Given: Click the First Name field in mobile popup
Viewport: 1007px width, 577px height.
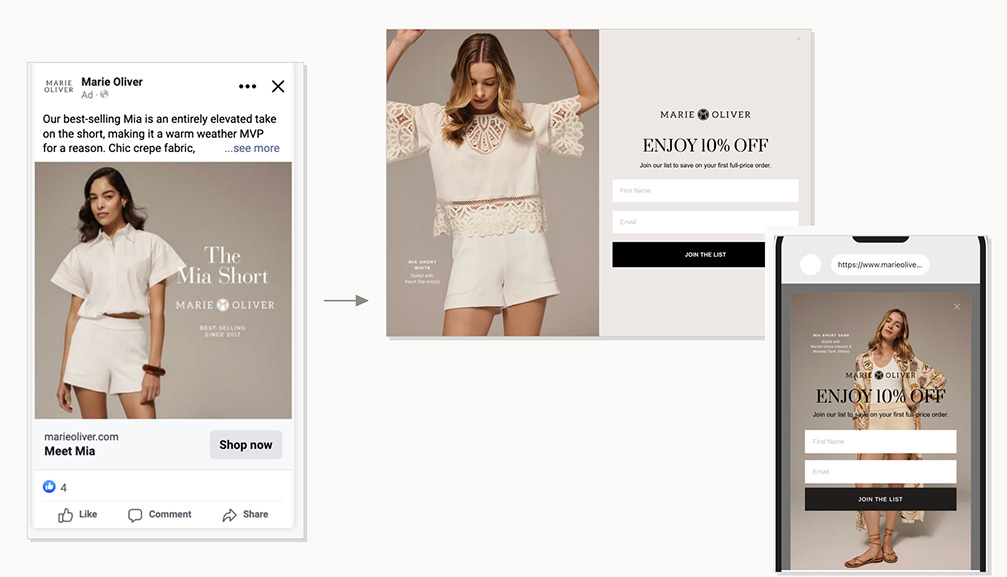Looking at the screenshot, I should click(880, 441).
